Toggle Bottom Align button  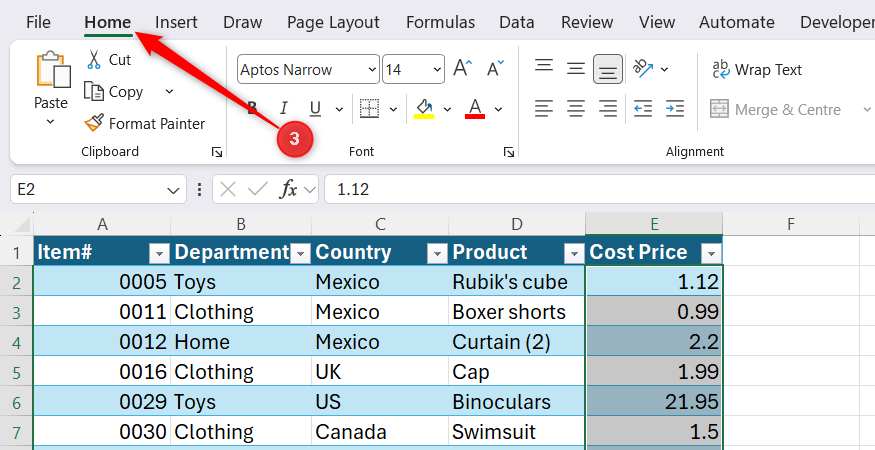click(608, 69)
